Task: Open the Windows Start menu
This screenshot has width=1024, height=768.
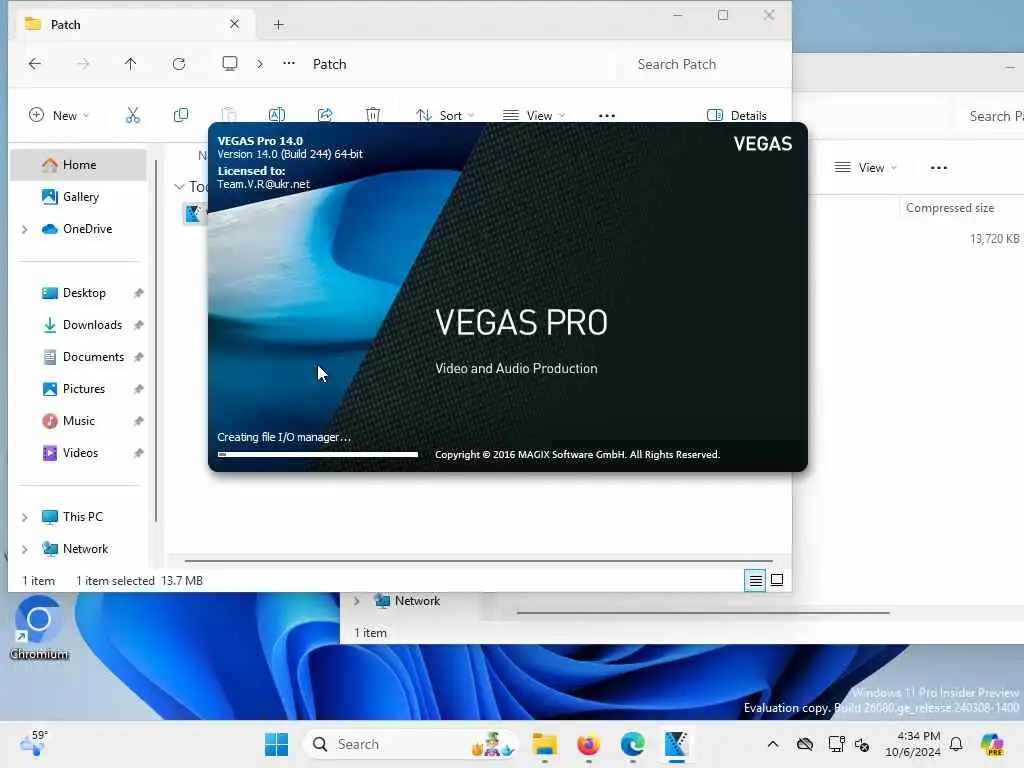Action: tap(276, 744)
